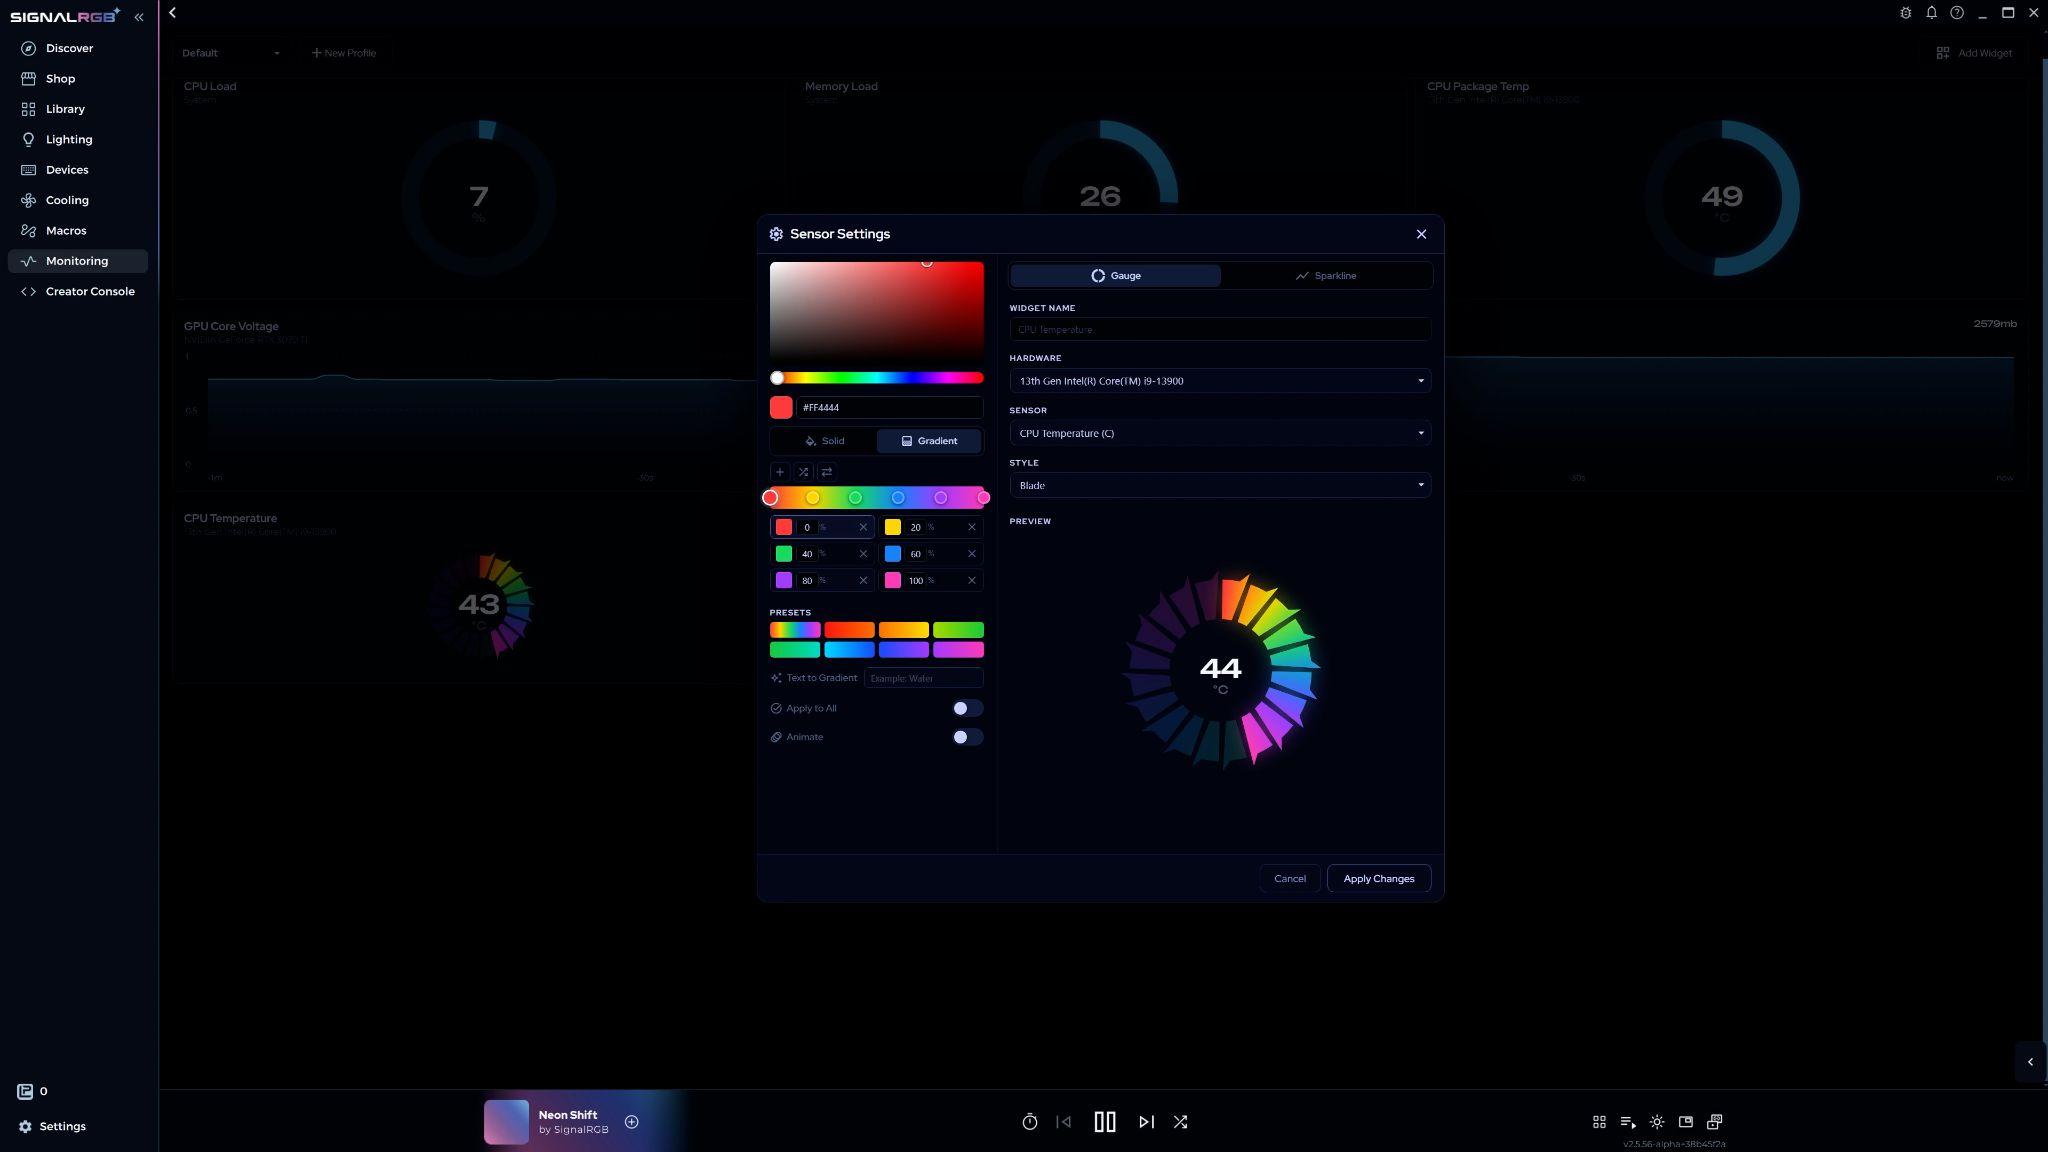The image size is (2048, 1152).
Task: Open the Discover page in sidebar
Action: (70, 48)
